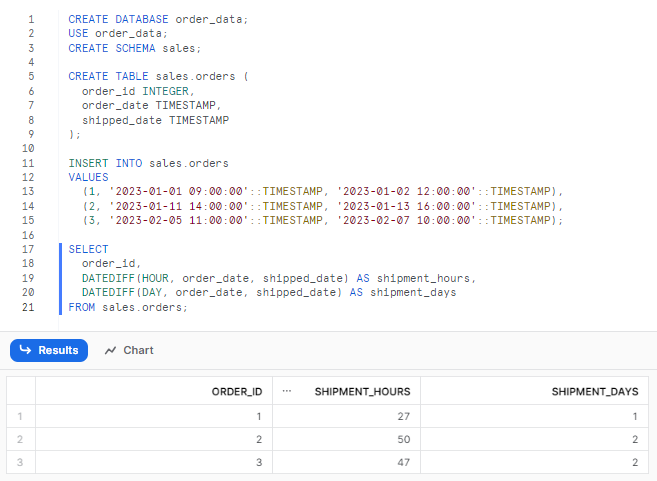Image resolution: width=657 pixels, height=481 pixels.
Task: Select the SHIPMENT_HOURS column header
Action: 361,391
